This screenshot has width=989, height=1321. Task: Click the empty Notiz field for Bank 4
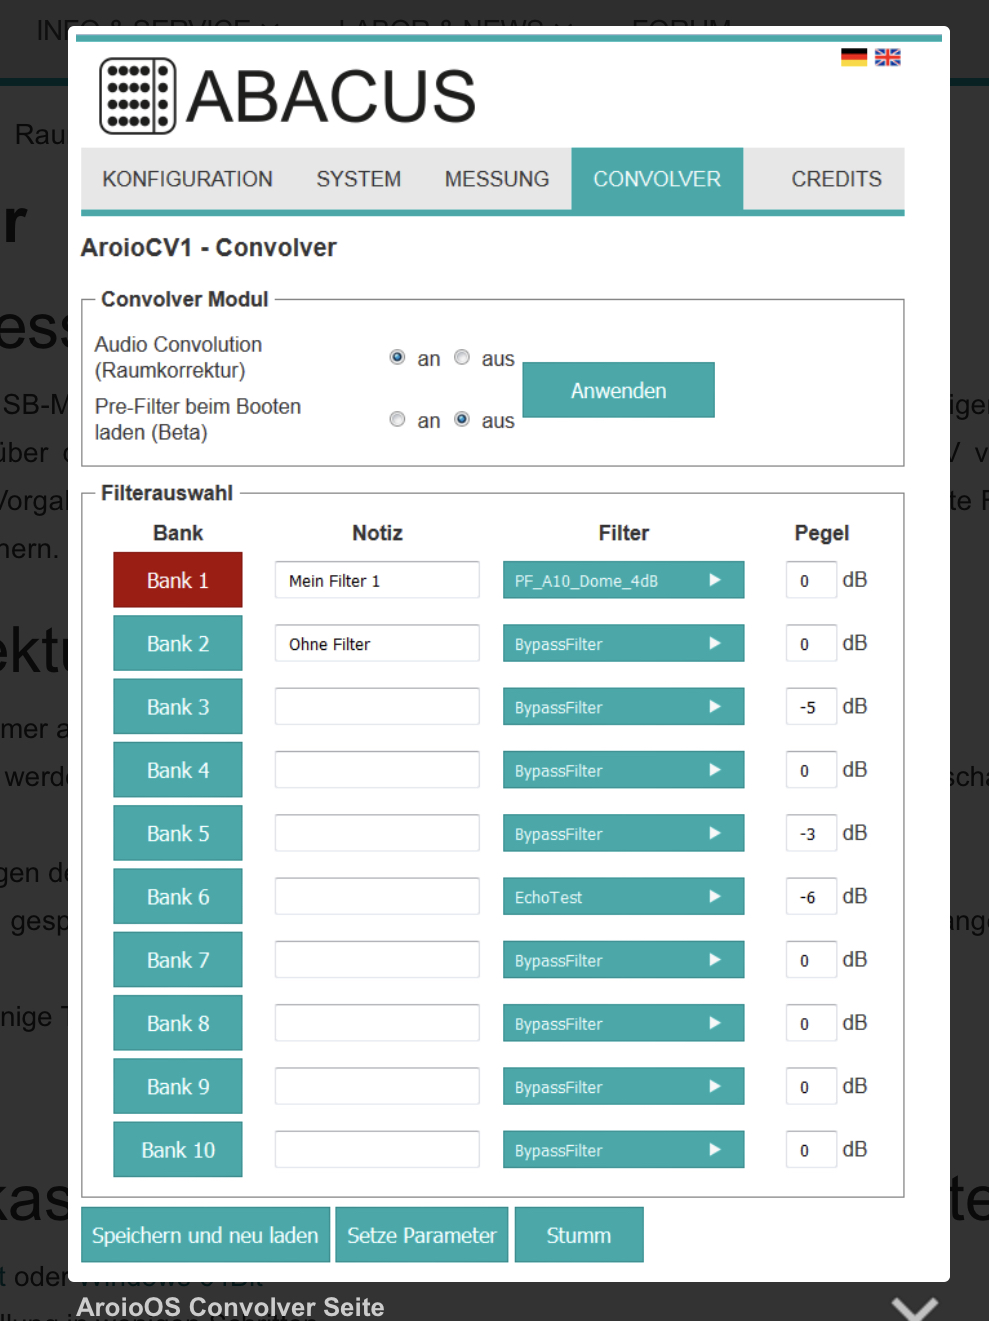click(377, 770)
